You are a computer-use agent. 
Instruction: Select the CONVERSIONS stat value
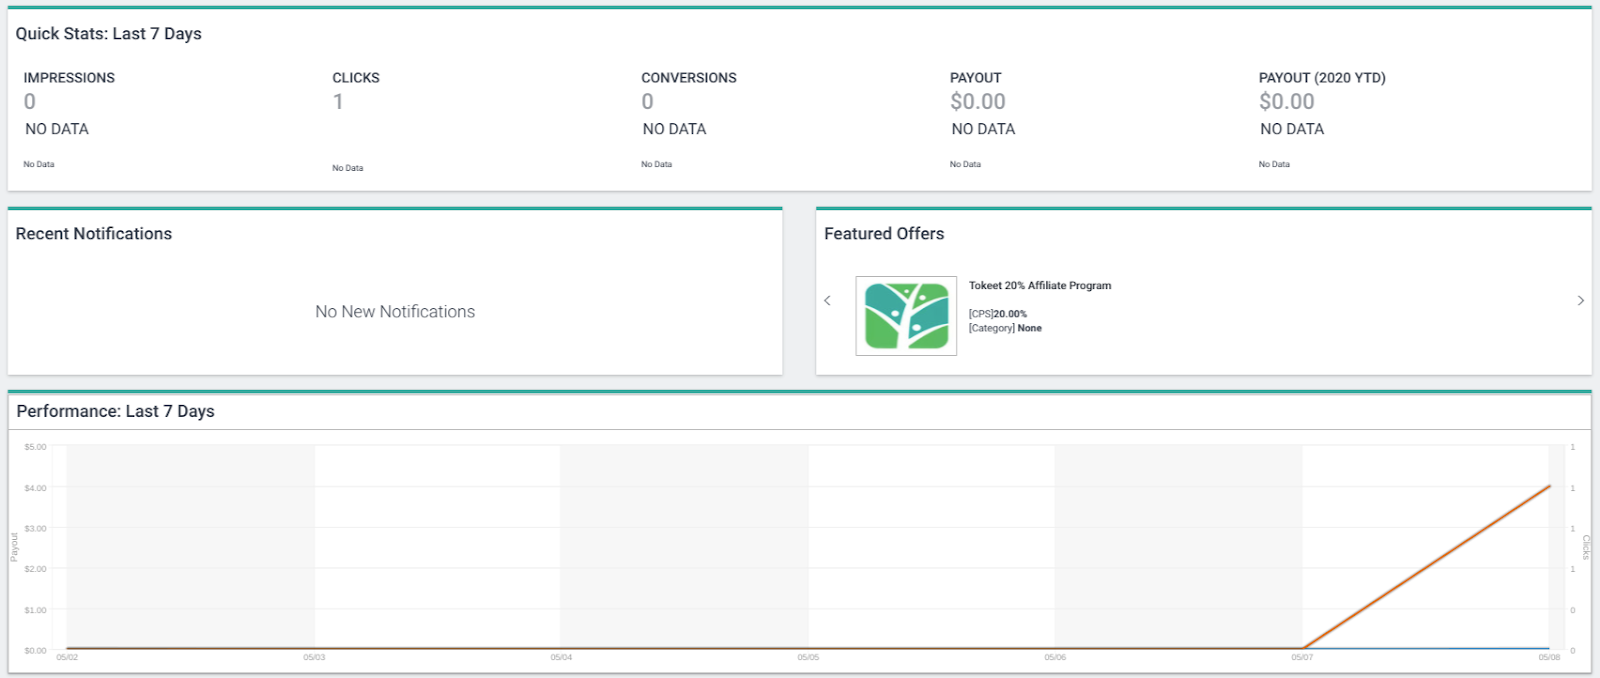point(648,101)
